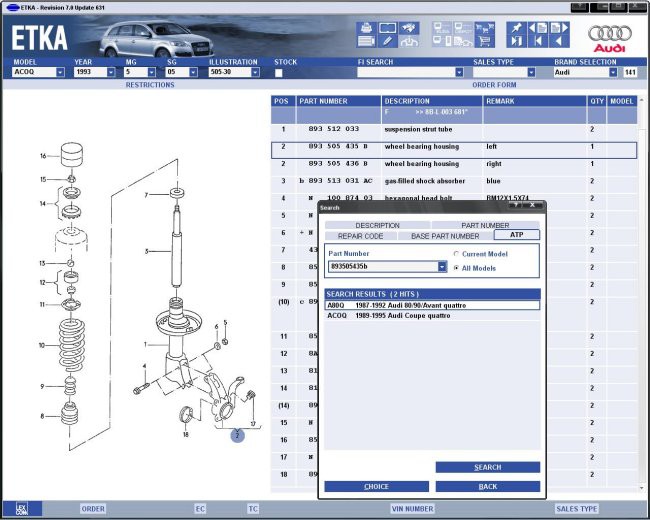
Task: Click the monitor and phone device icon
Action: tap(442, 41)
